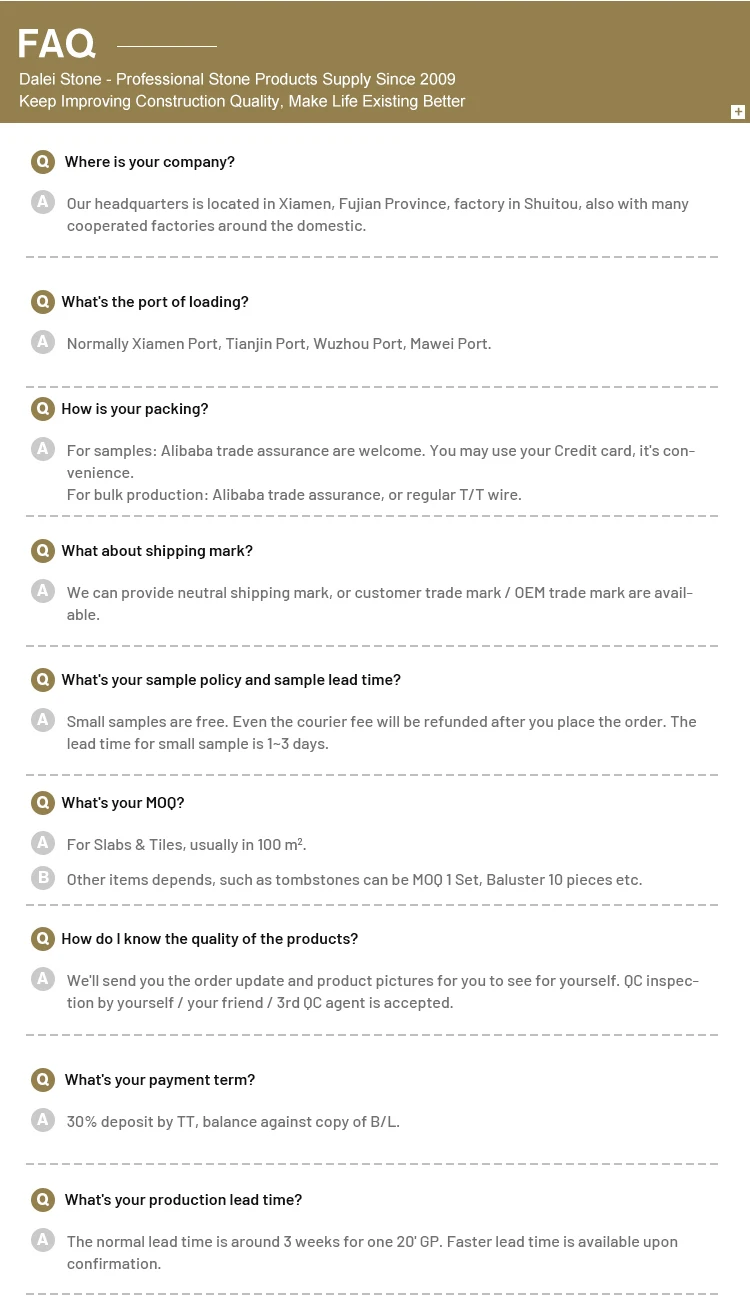The image size is (750, 1298).
Task: Click the answer about 3 weeks lead time
Action: tap(372, 1252)
